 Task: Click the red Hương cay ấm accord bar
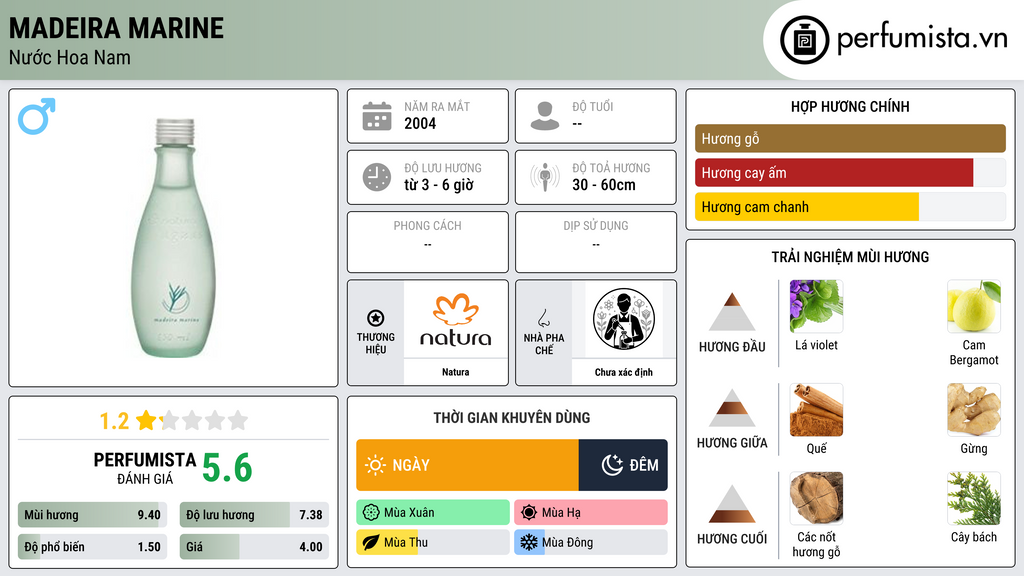[x=834, y=172]
